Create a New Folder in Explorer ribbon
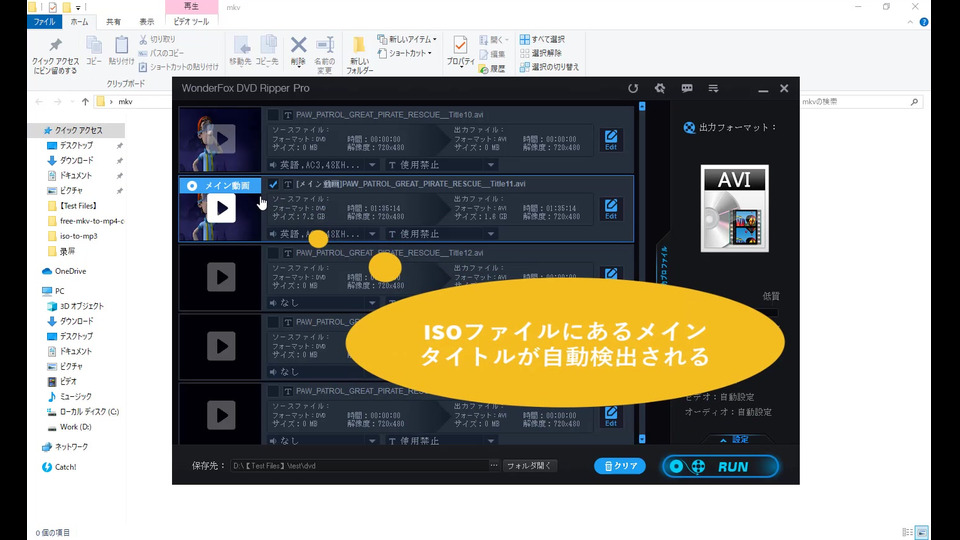960x540 pixels. (x=359, y=55)
